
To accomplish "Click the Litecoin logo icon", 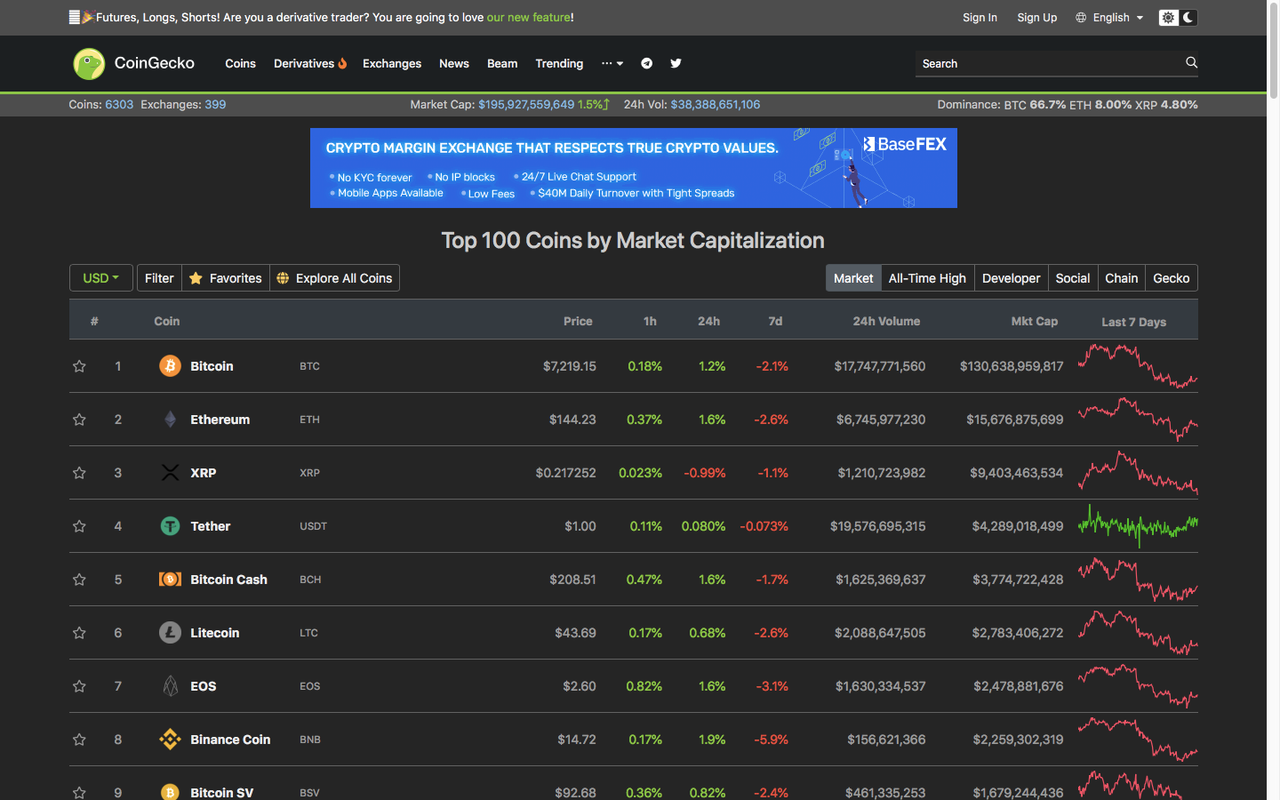I will pyautogui.click(x=170, y=632).
